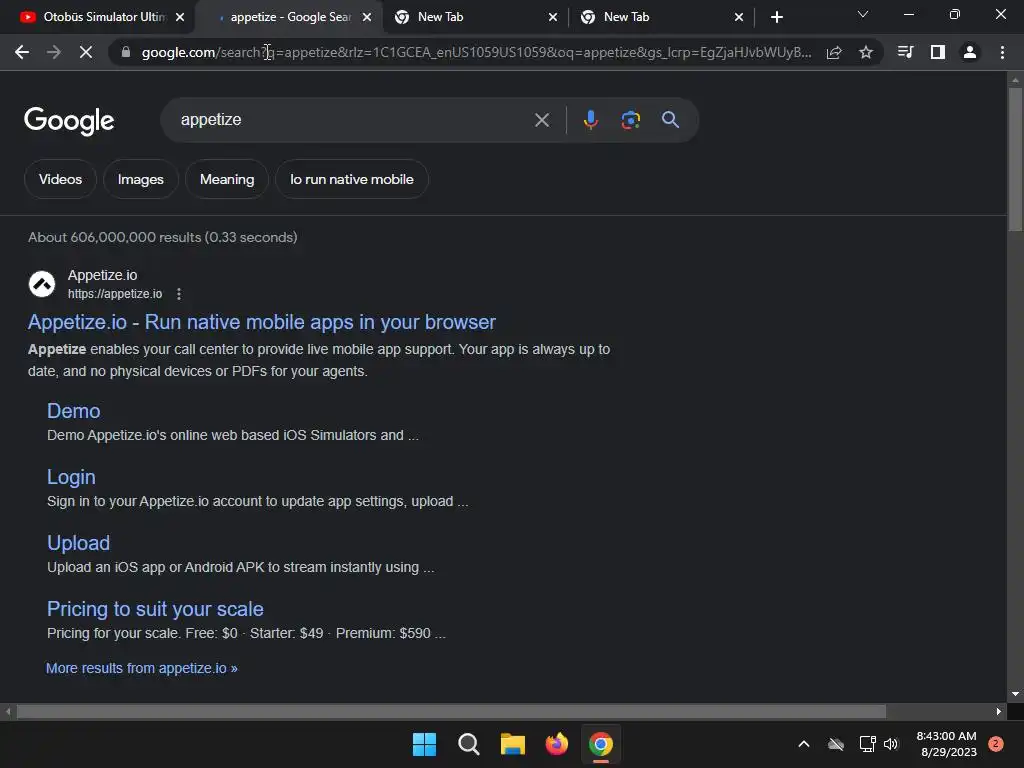Image resolution: width=1024 pixels, height=768 pixels.
Task: Close the Otobüs Simulator tab
Action: pos(180,17)
